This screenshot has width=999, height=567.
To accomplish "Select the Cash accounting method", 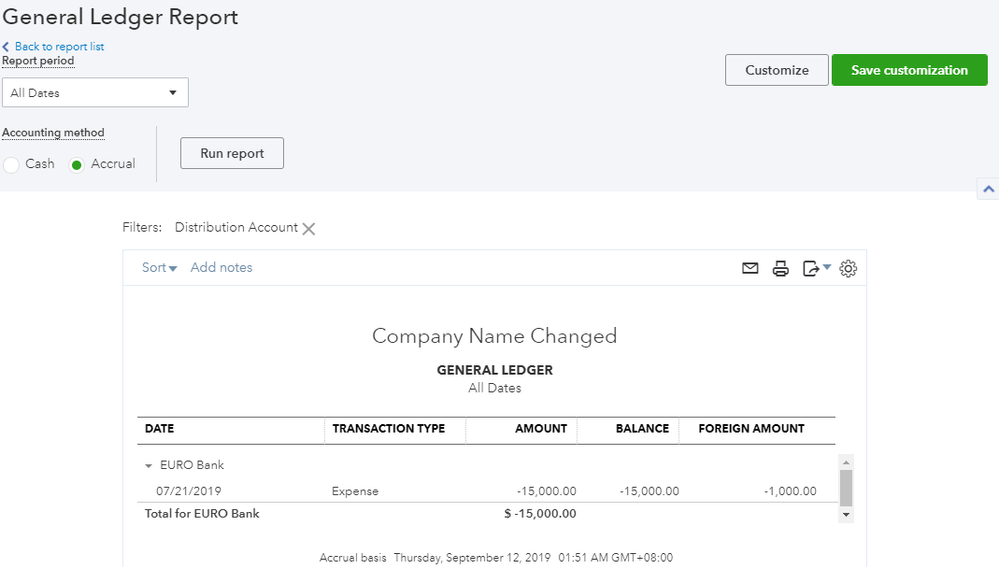I will (x=12, y=165).
